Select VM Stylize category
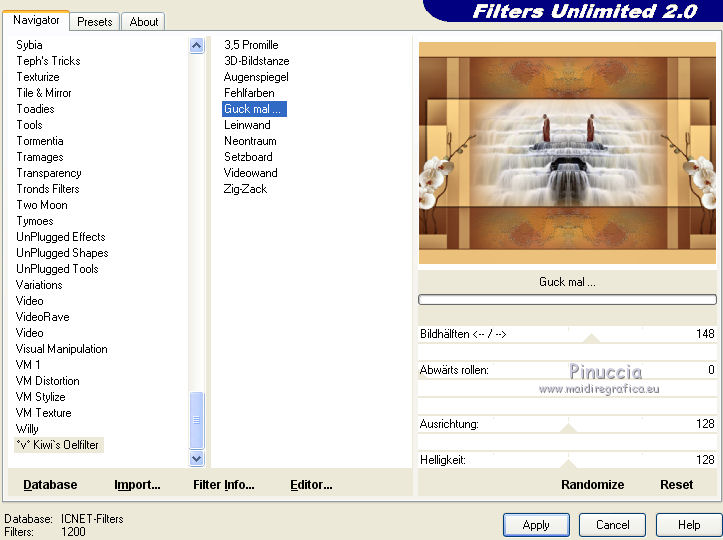723x540 pixels. [x=41, y=397]
